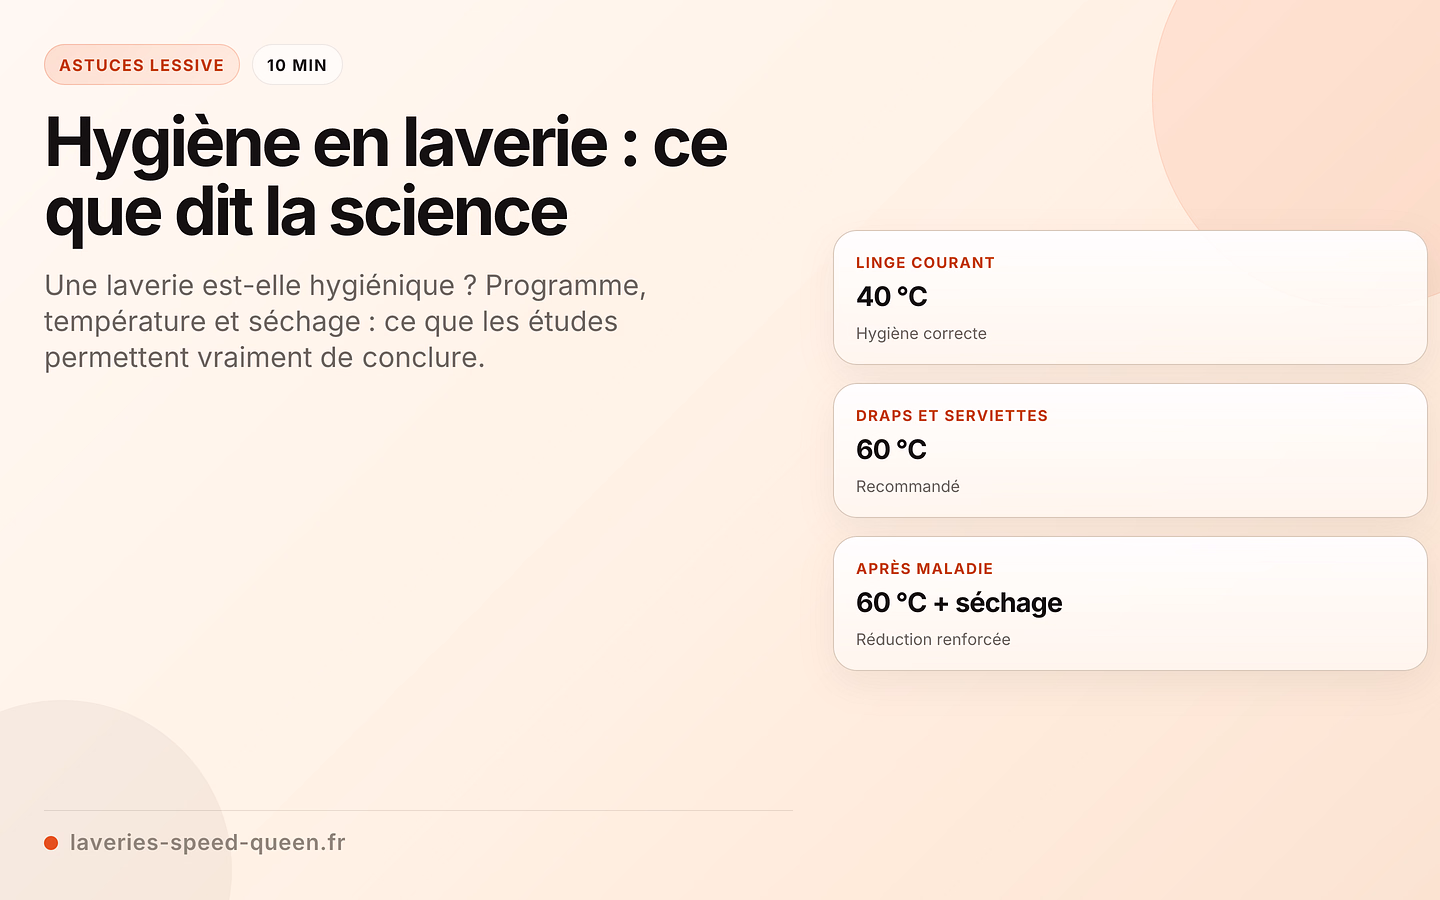Click the orange dot beside the site URL
Image resolution: width=1440 pixels, height=900 pixels.
tap(51, 843)
